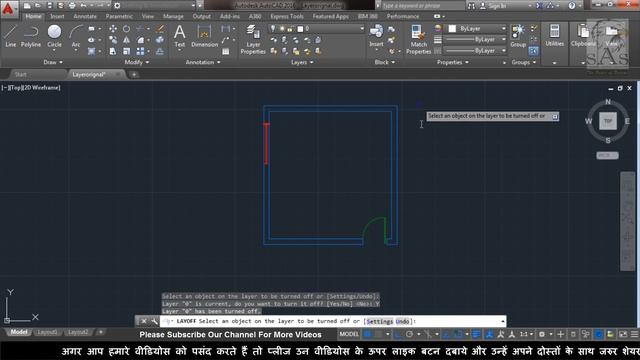640x360 pixels.
Task: Toggle Ortho mode in status bar
Action: (398, 334)
